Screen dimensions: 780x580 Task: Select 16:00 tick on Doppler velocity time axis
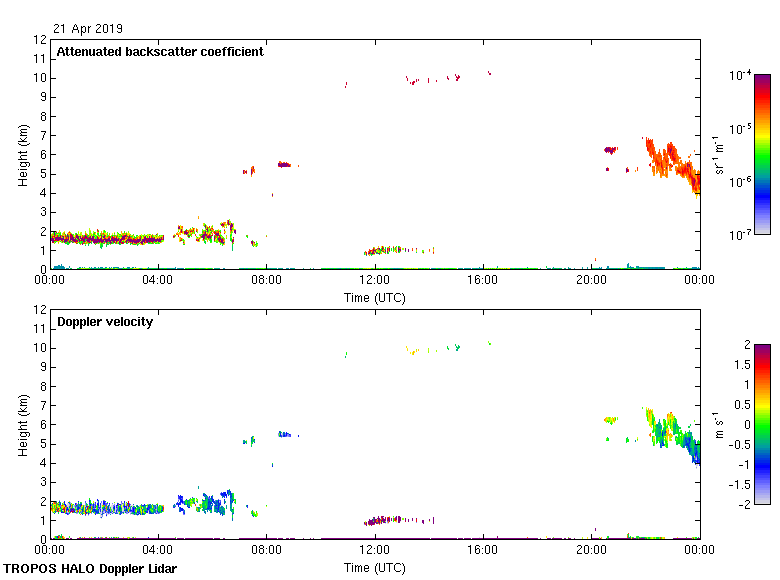point(483,551)
